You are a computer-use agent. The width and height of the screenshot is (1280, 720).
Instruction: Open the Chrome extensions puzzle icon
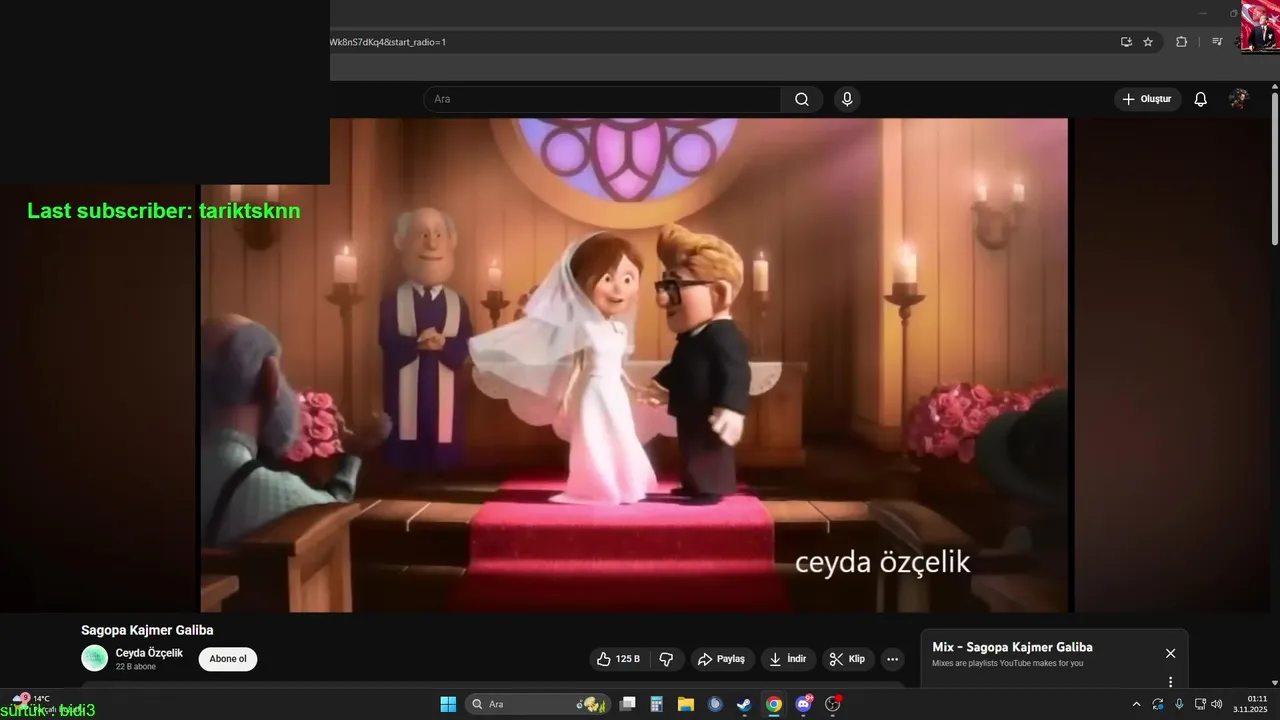(x=1181, y=42)
